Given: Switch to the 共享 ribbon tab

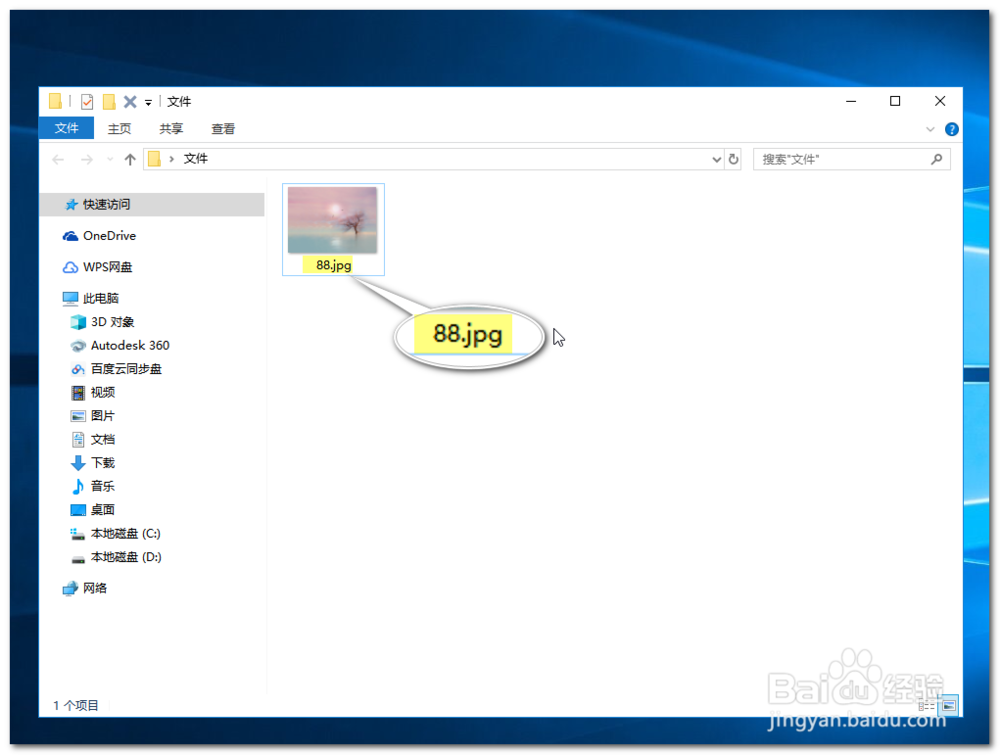Looking at the screenshot, I should 171,129.
